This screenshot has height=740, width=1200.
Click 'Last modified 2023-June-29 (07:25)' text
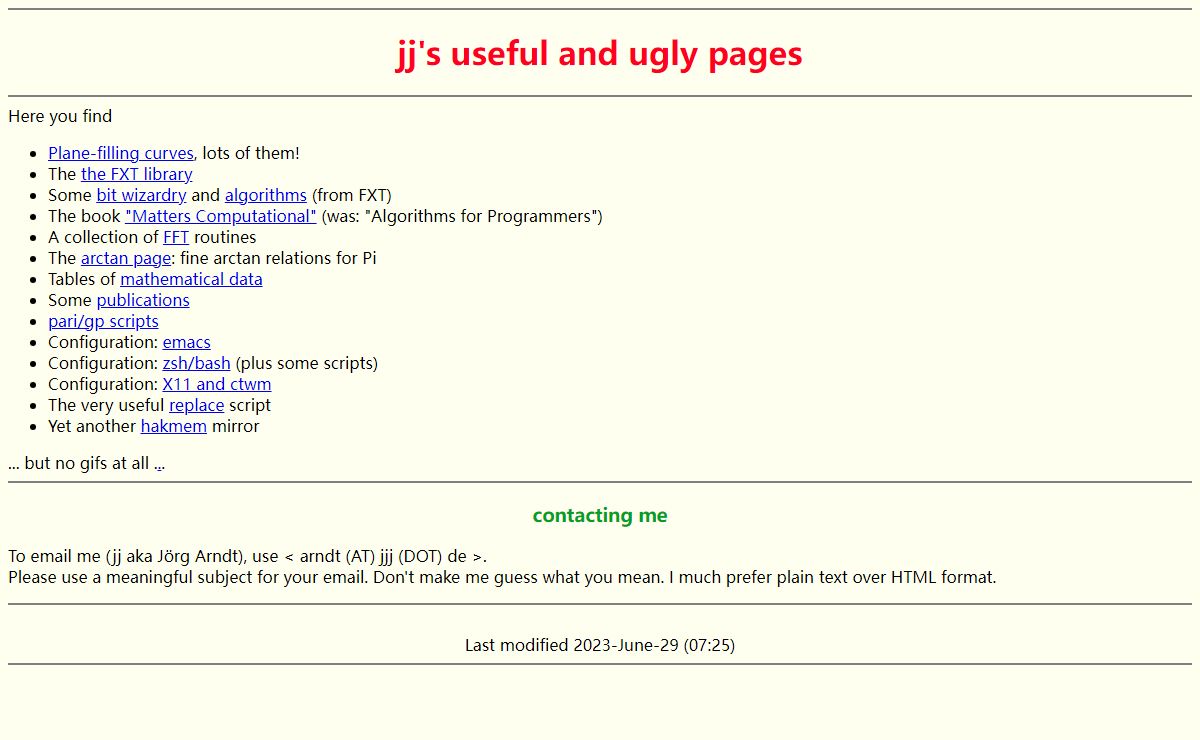click(x=600, y=645)
